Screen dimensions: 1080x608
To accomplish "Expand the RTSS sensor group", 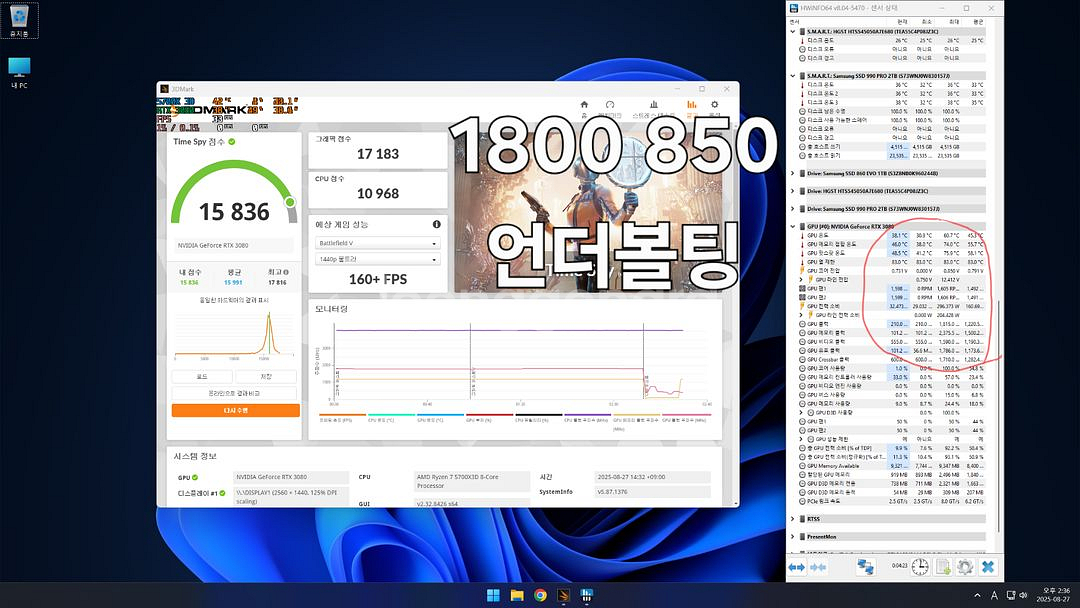I will point(793,519).
